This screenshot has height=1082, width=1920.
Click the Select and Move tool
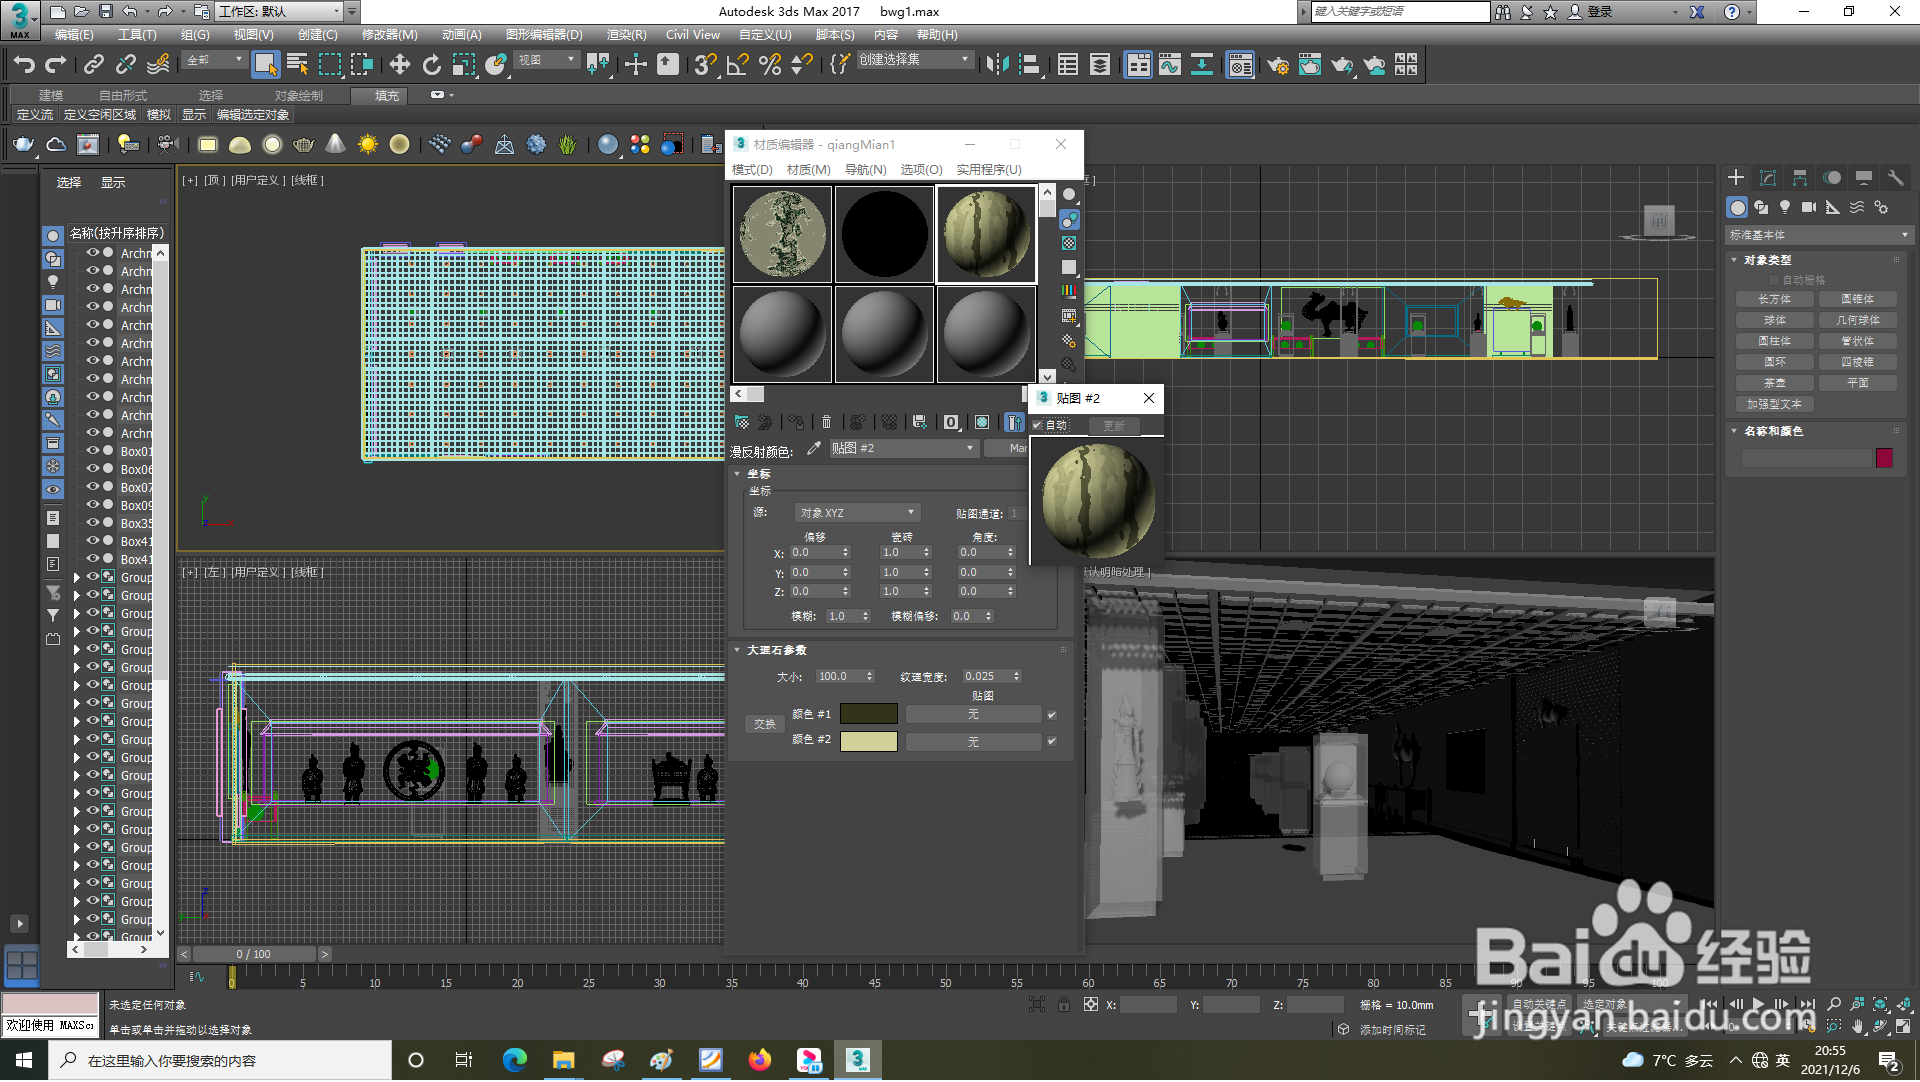point(399,65)
